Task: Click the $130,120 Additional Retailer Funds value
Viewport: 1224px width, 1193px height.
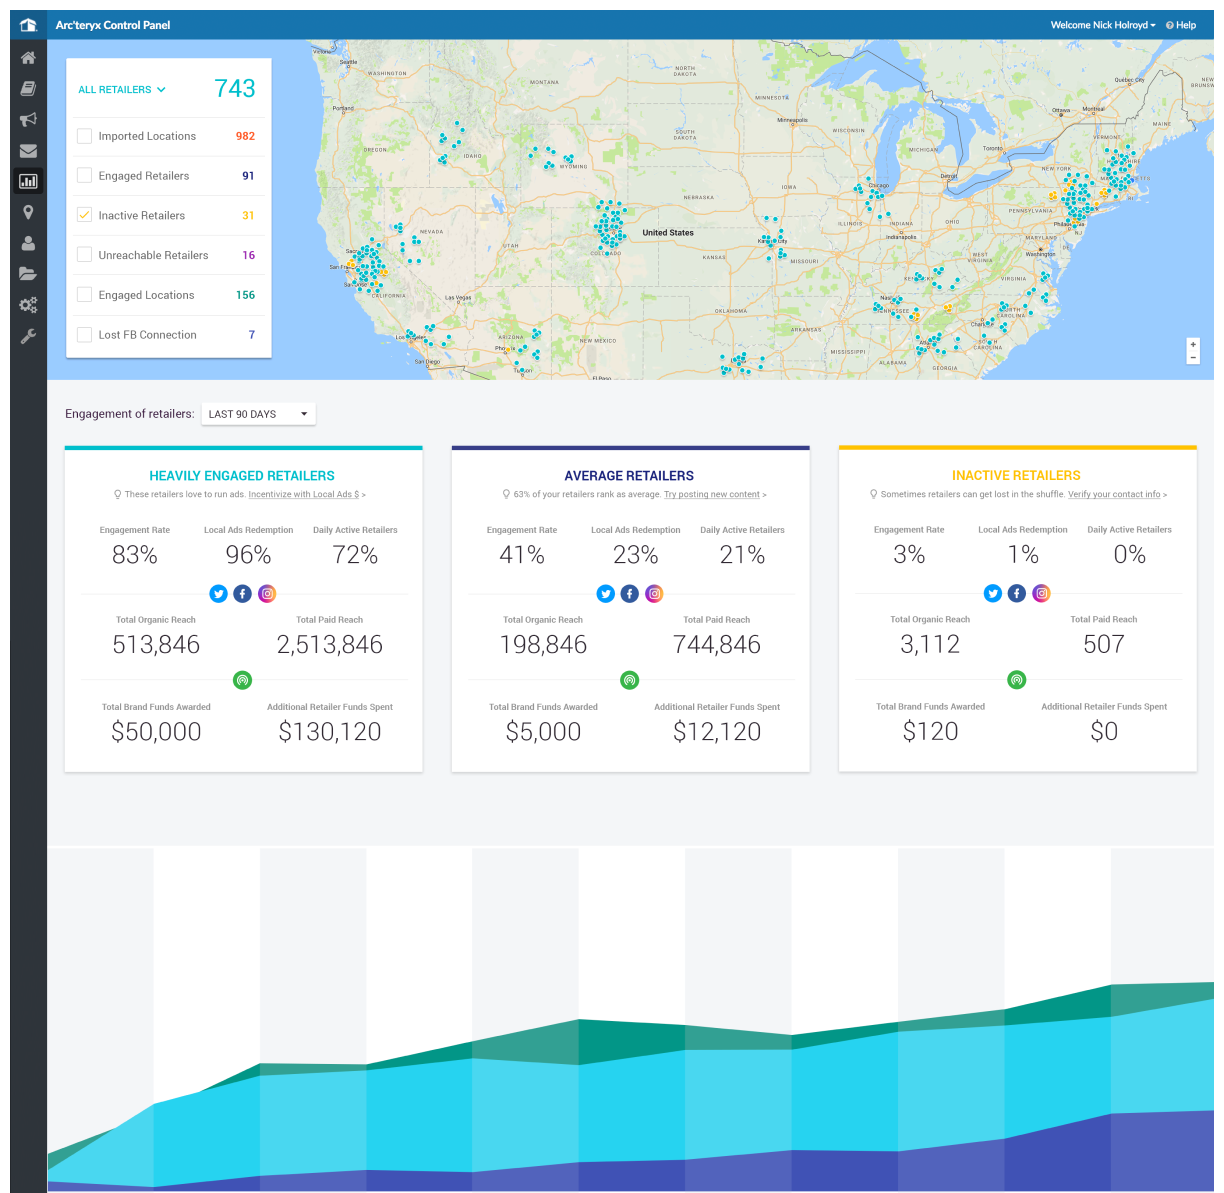Action: click(x=330, y=732)
